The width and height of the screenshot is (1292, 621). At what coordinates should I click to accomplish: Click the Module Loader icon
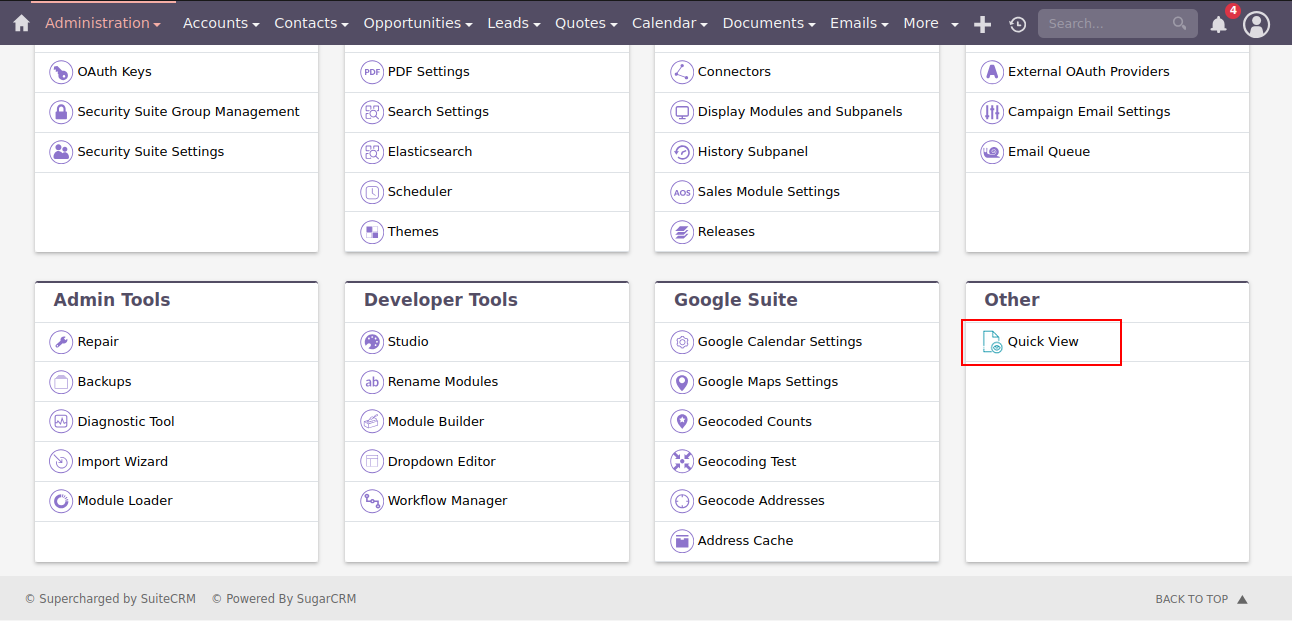point(61,501)
